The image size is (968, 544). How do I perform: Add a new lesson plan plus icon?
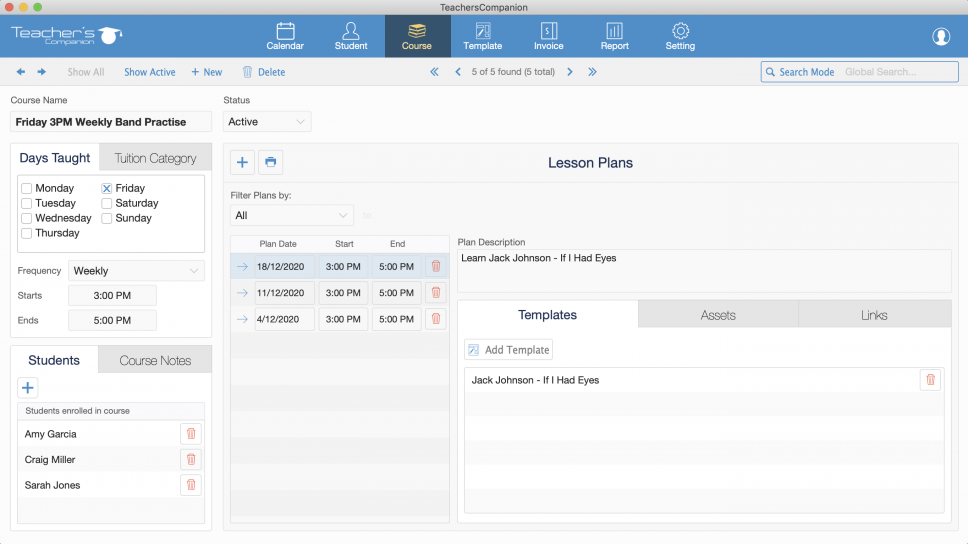coord(242,162)
